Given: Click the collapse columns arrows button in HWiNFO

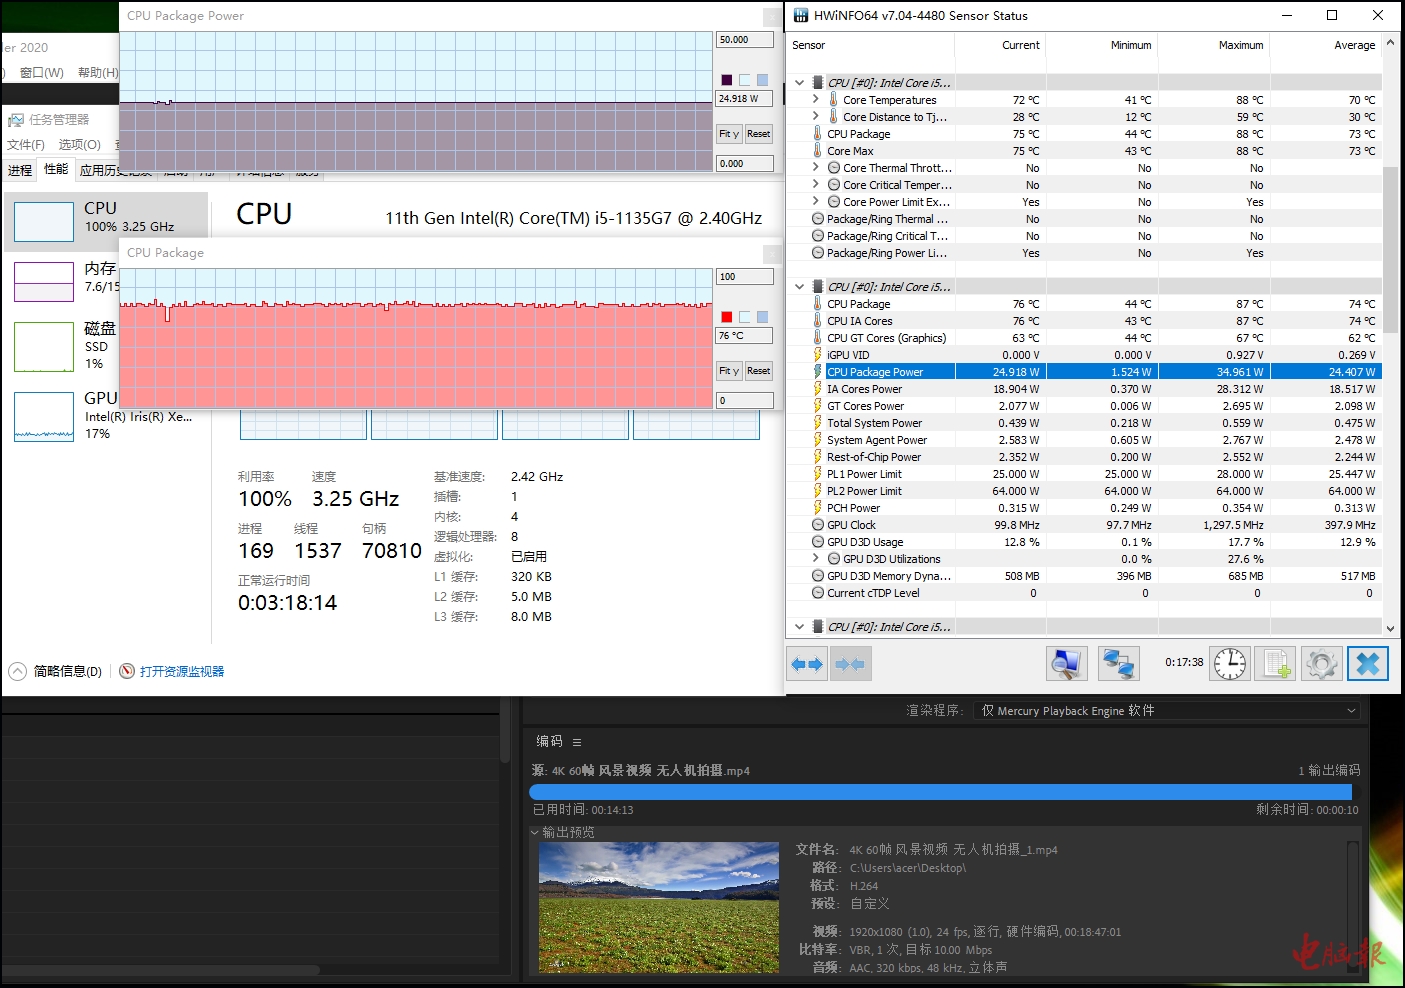Looking at the screenshot, I should (849, 664).
